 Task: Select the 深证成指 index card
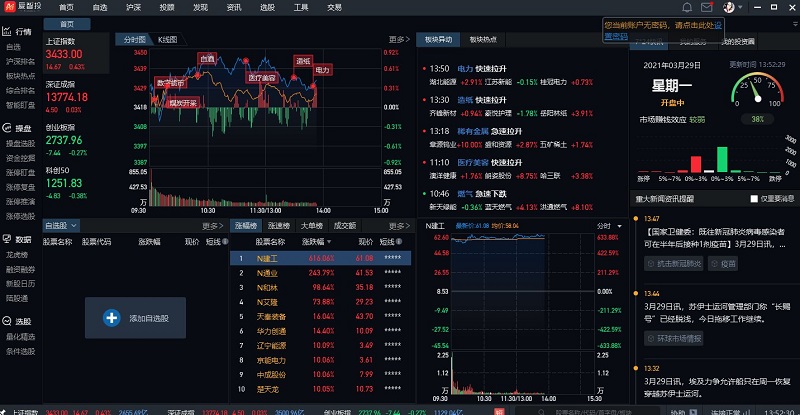coord(76,96)
